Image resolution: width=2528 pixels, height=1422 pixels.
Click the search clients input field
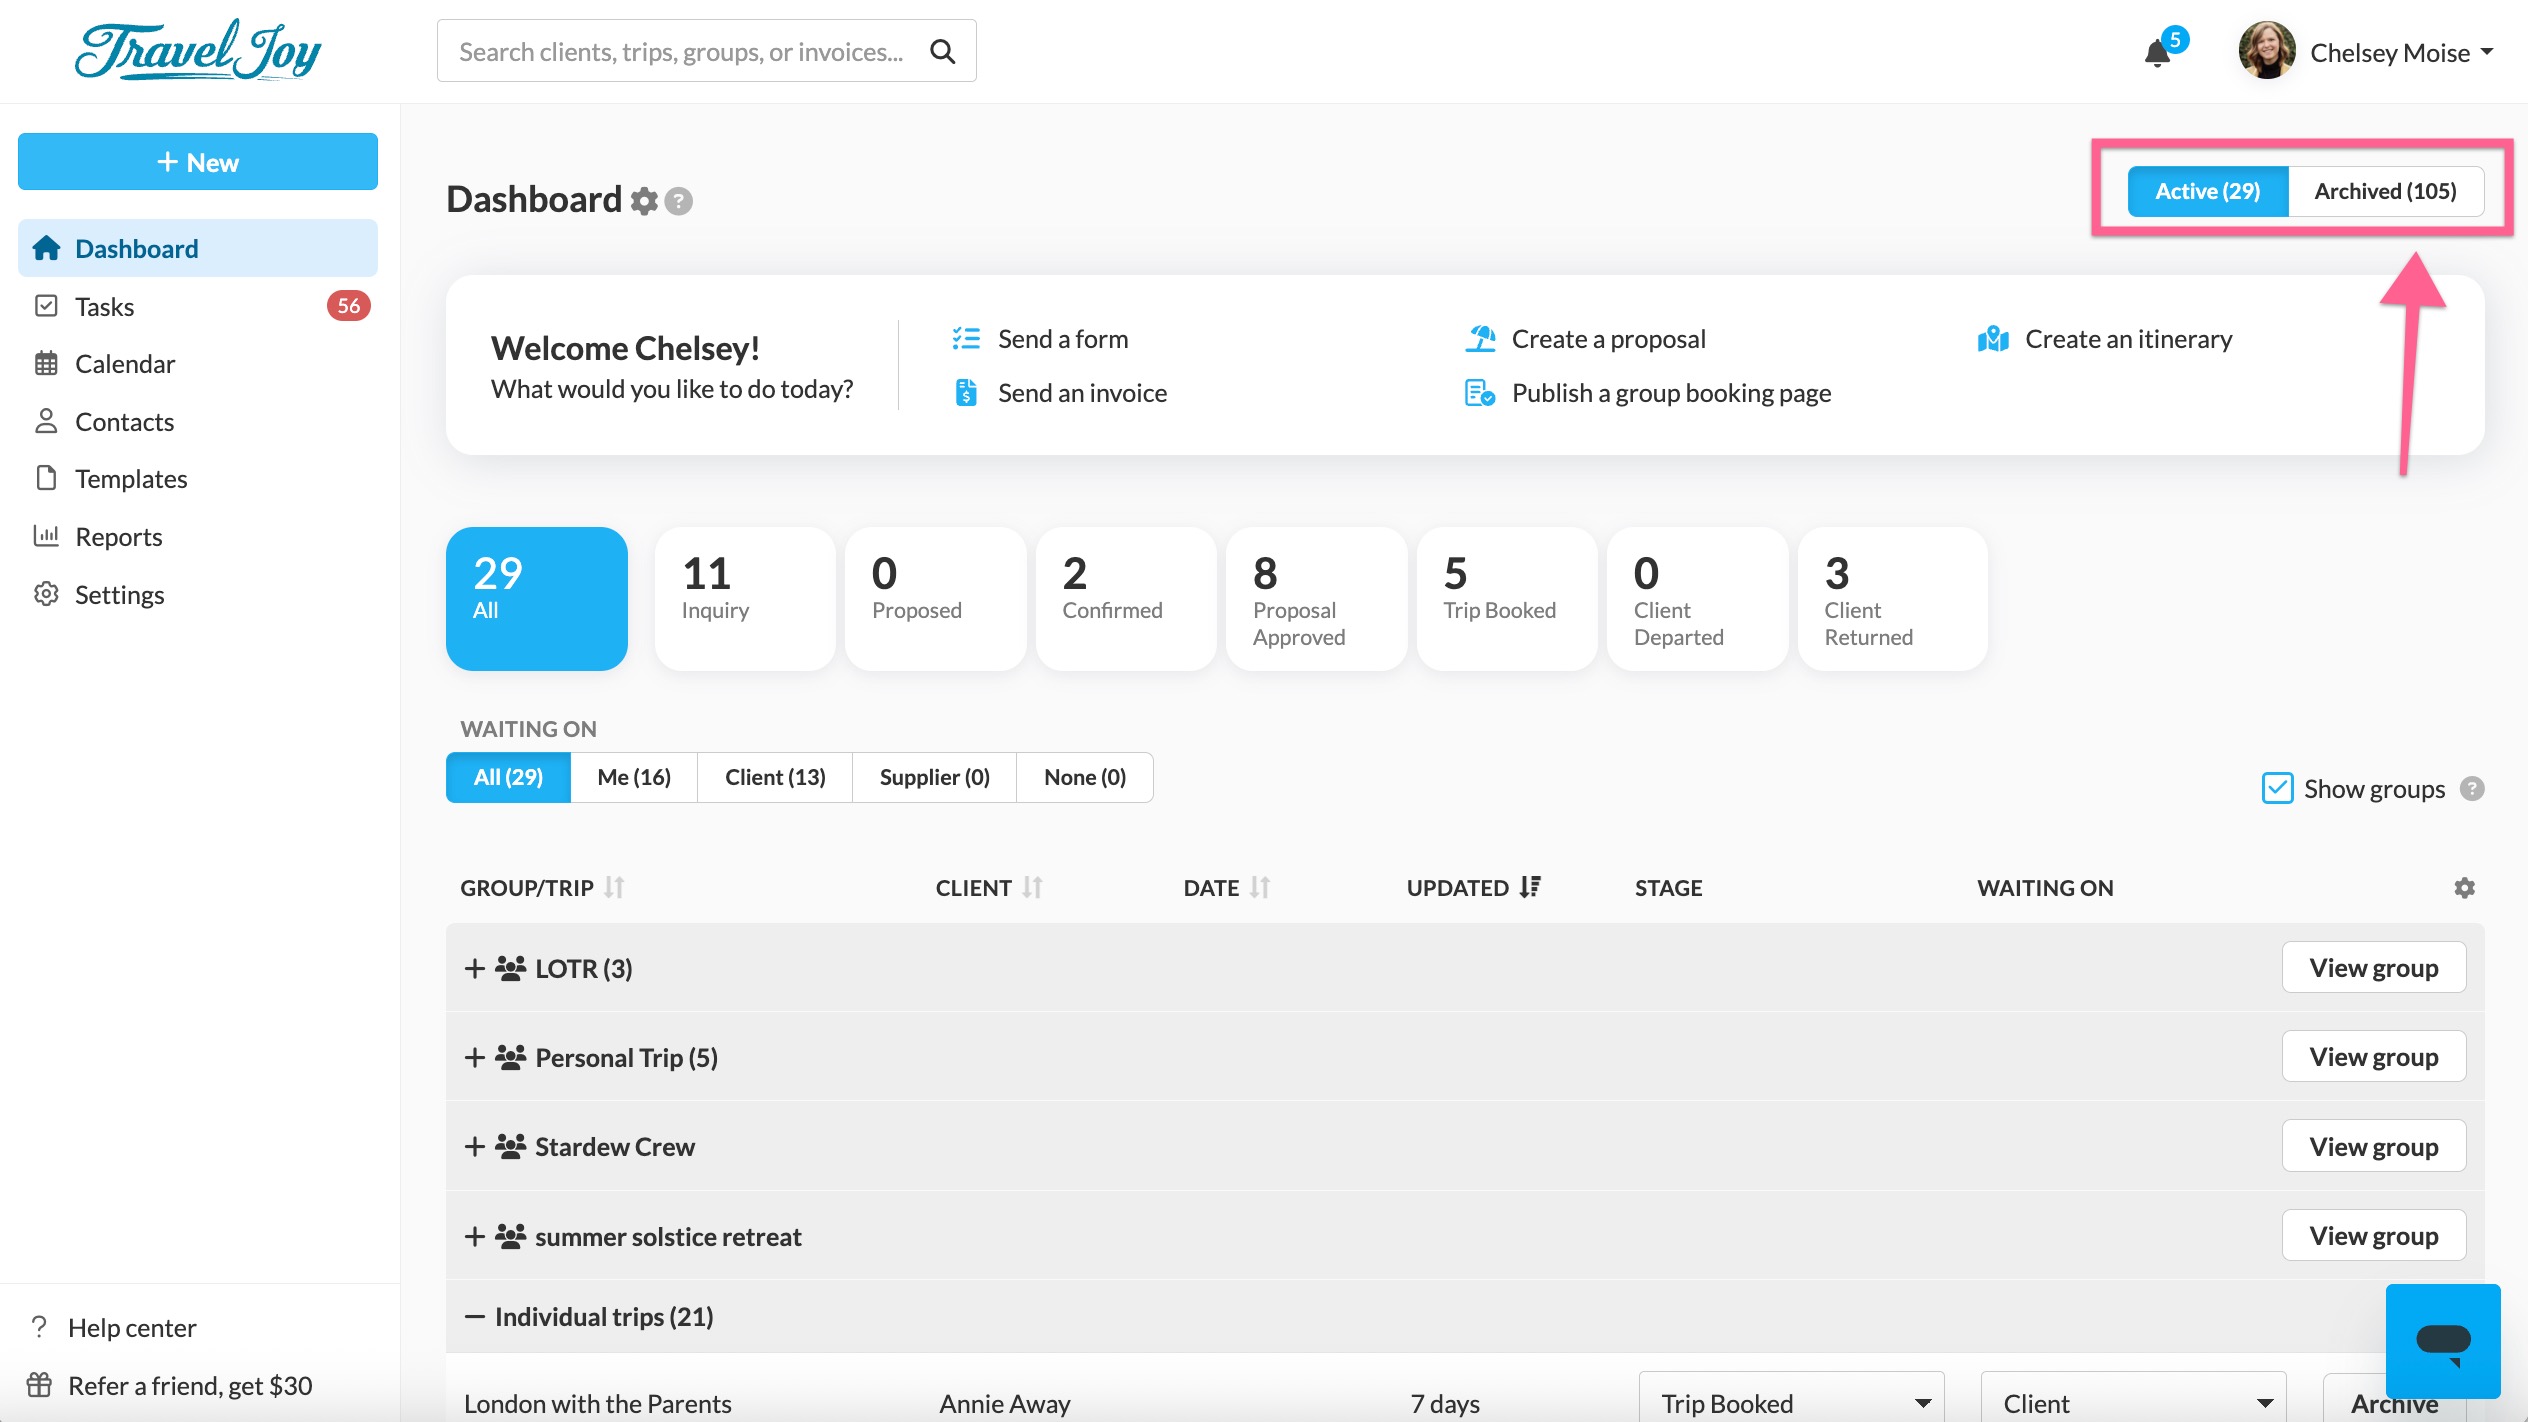pyautogui.click(x=681, y=51)
